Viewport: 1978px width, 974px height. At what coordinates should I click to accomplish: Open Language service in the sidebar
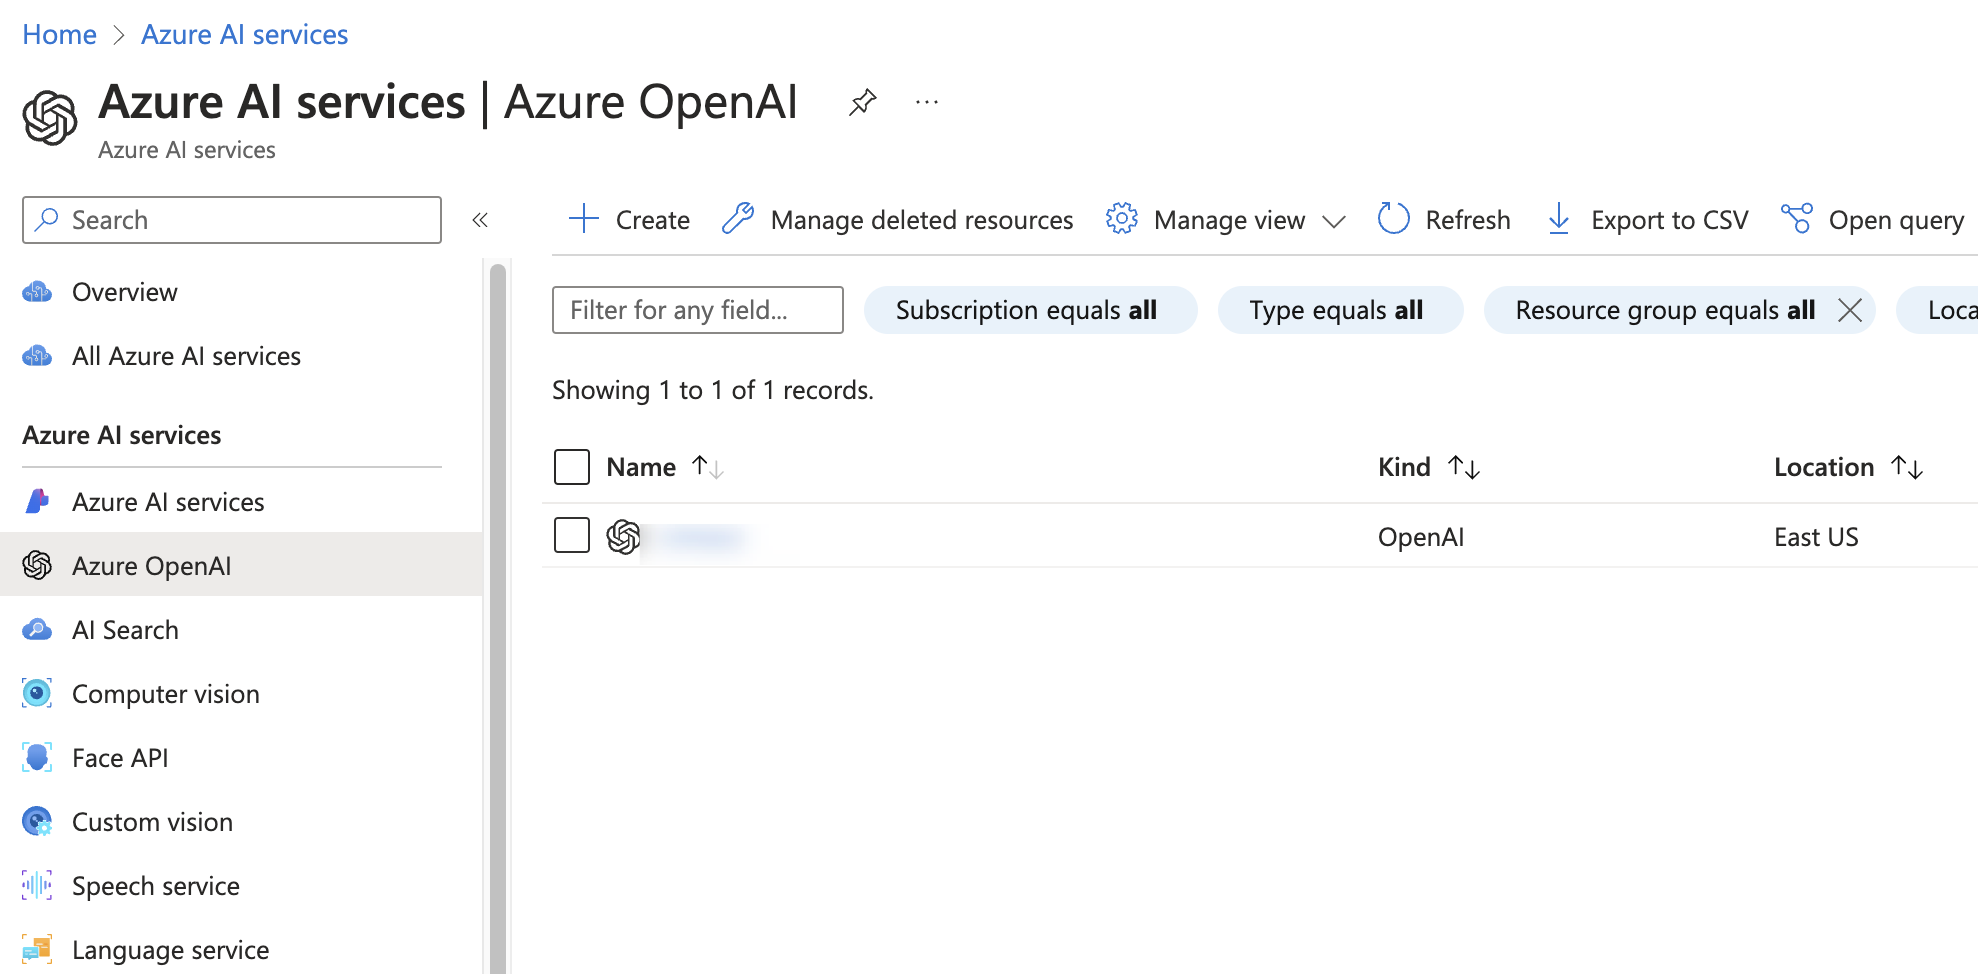click(170, 950)
